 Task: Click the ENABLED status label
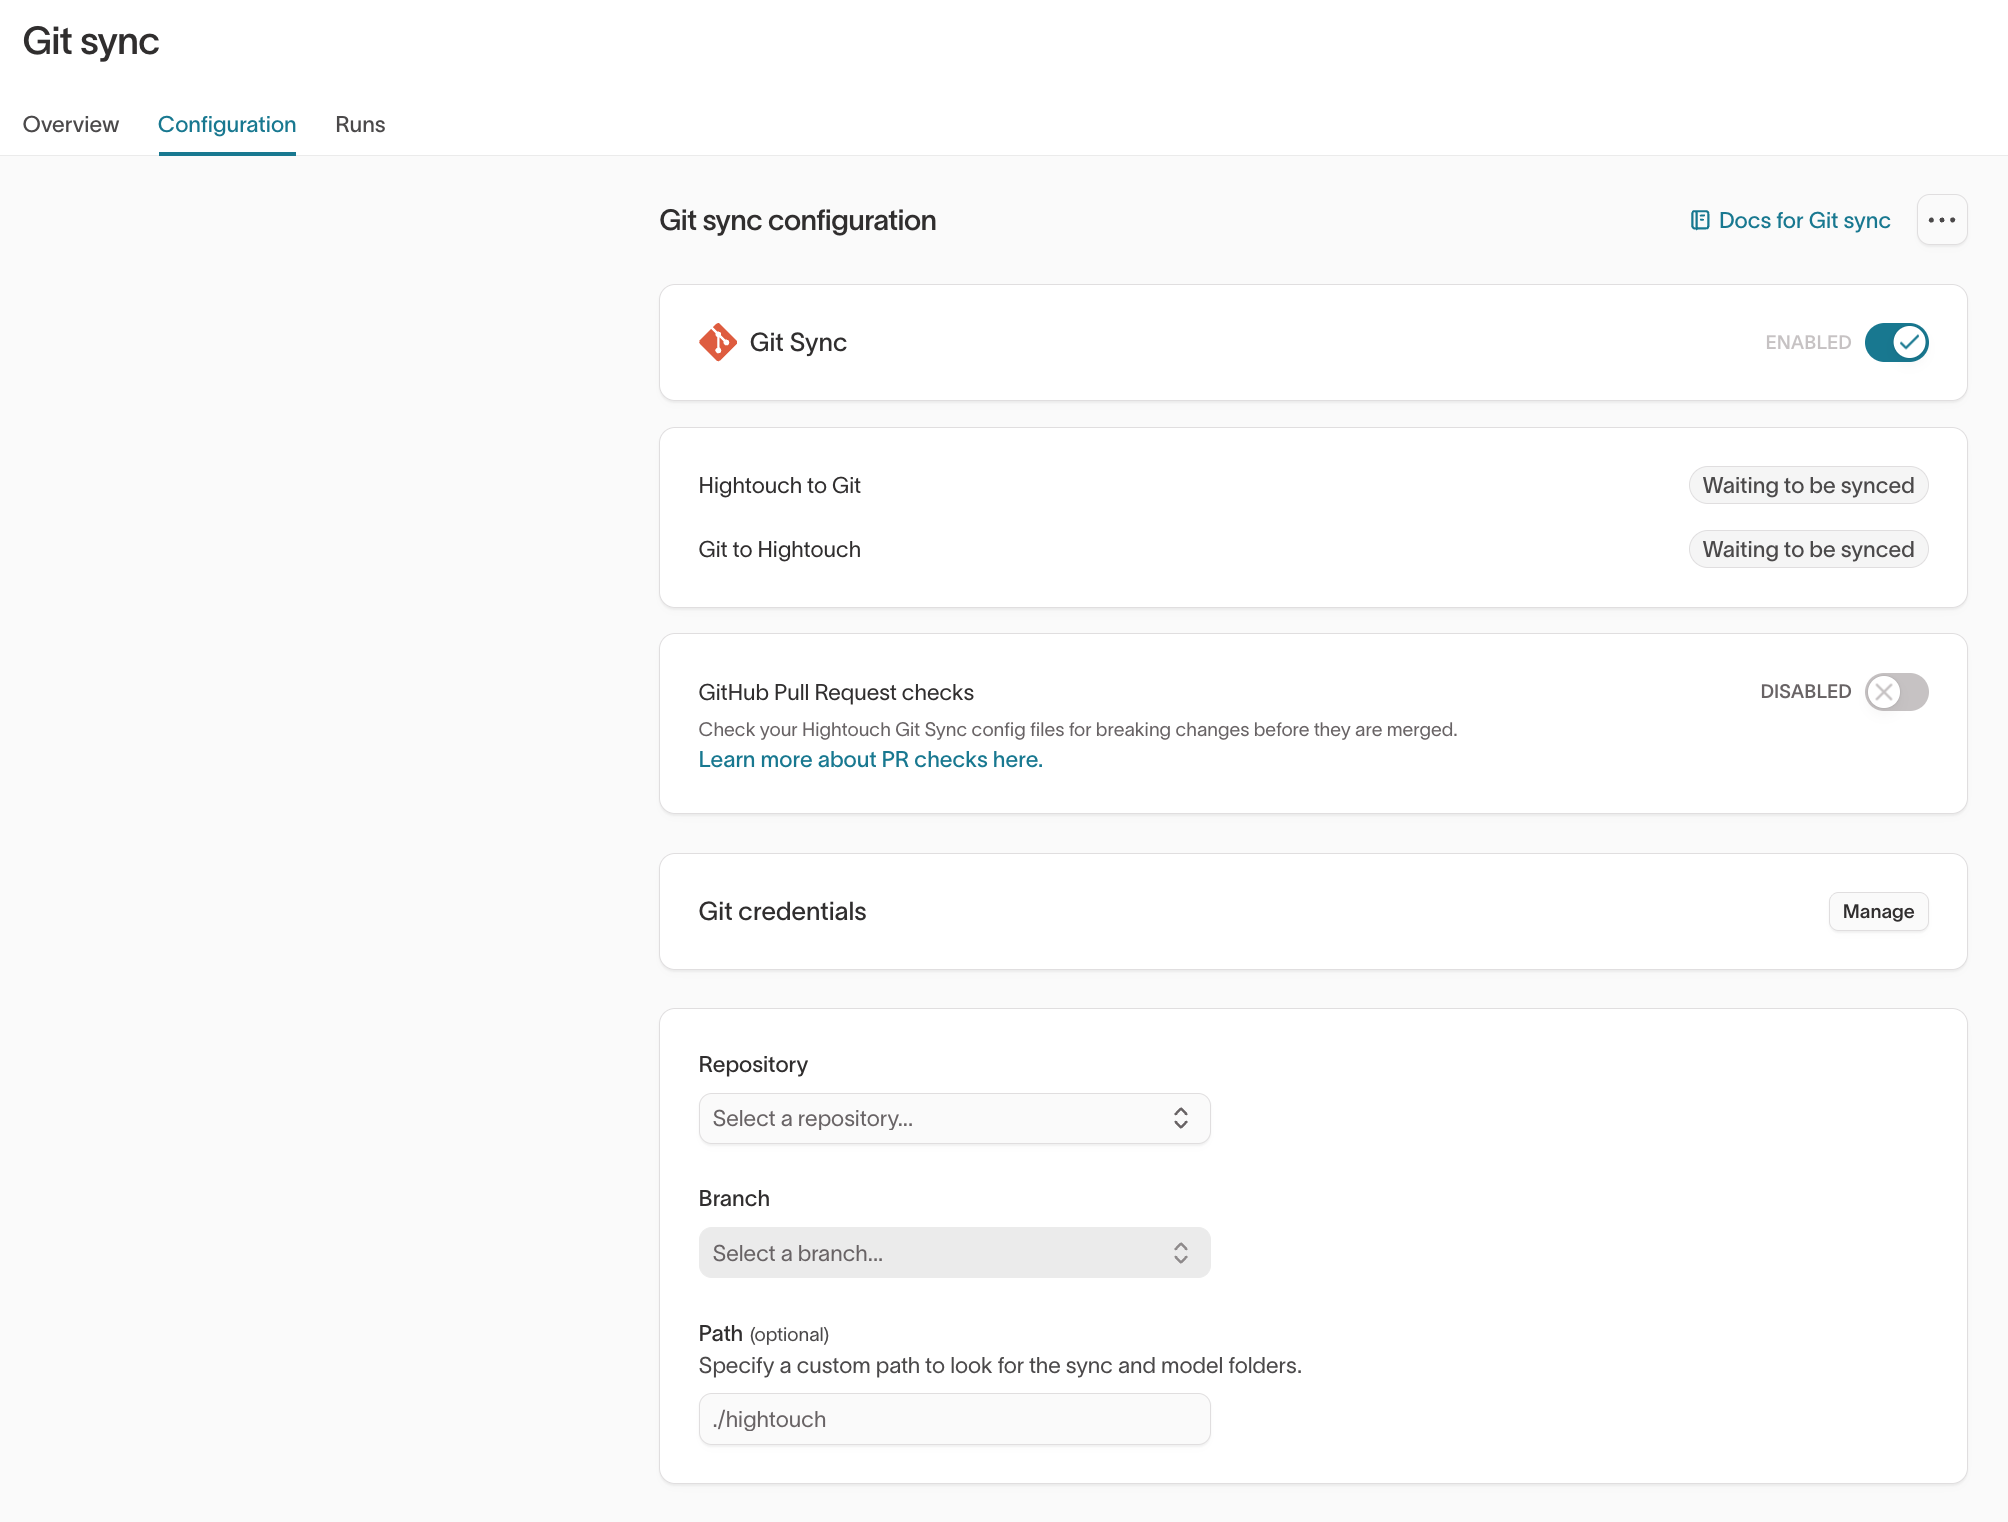click(x=1808, y=342)
